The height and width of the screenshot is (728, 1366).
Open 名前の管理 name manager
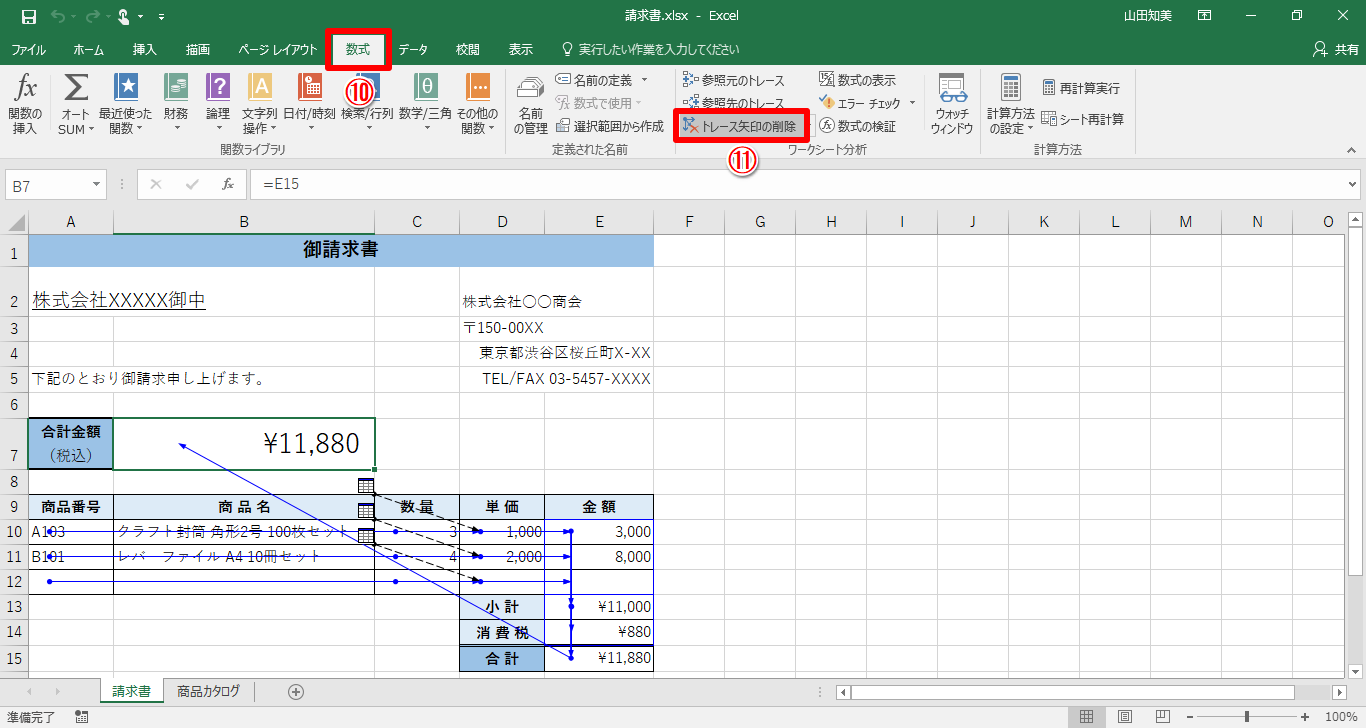pos(530,105)
